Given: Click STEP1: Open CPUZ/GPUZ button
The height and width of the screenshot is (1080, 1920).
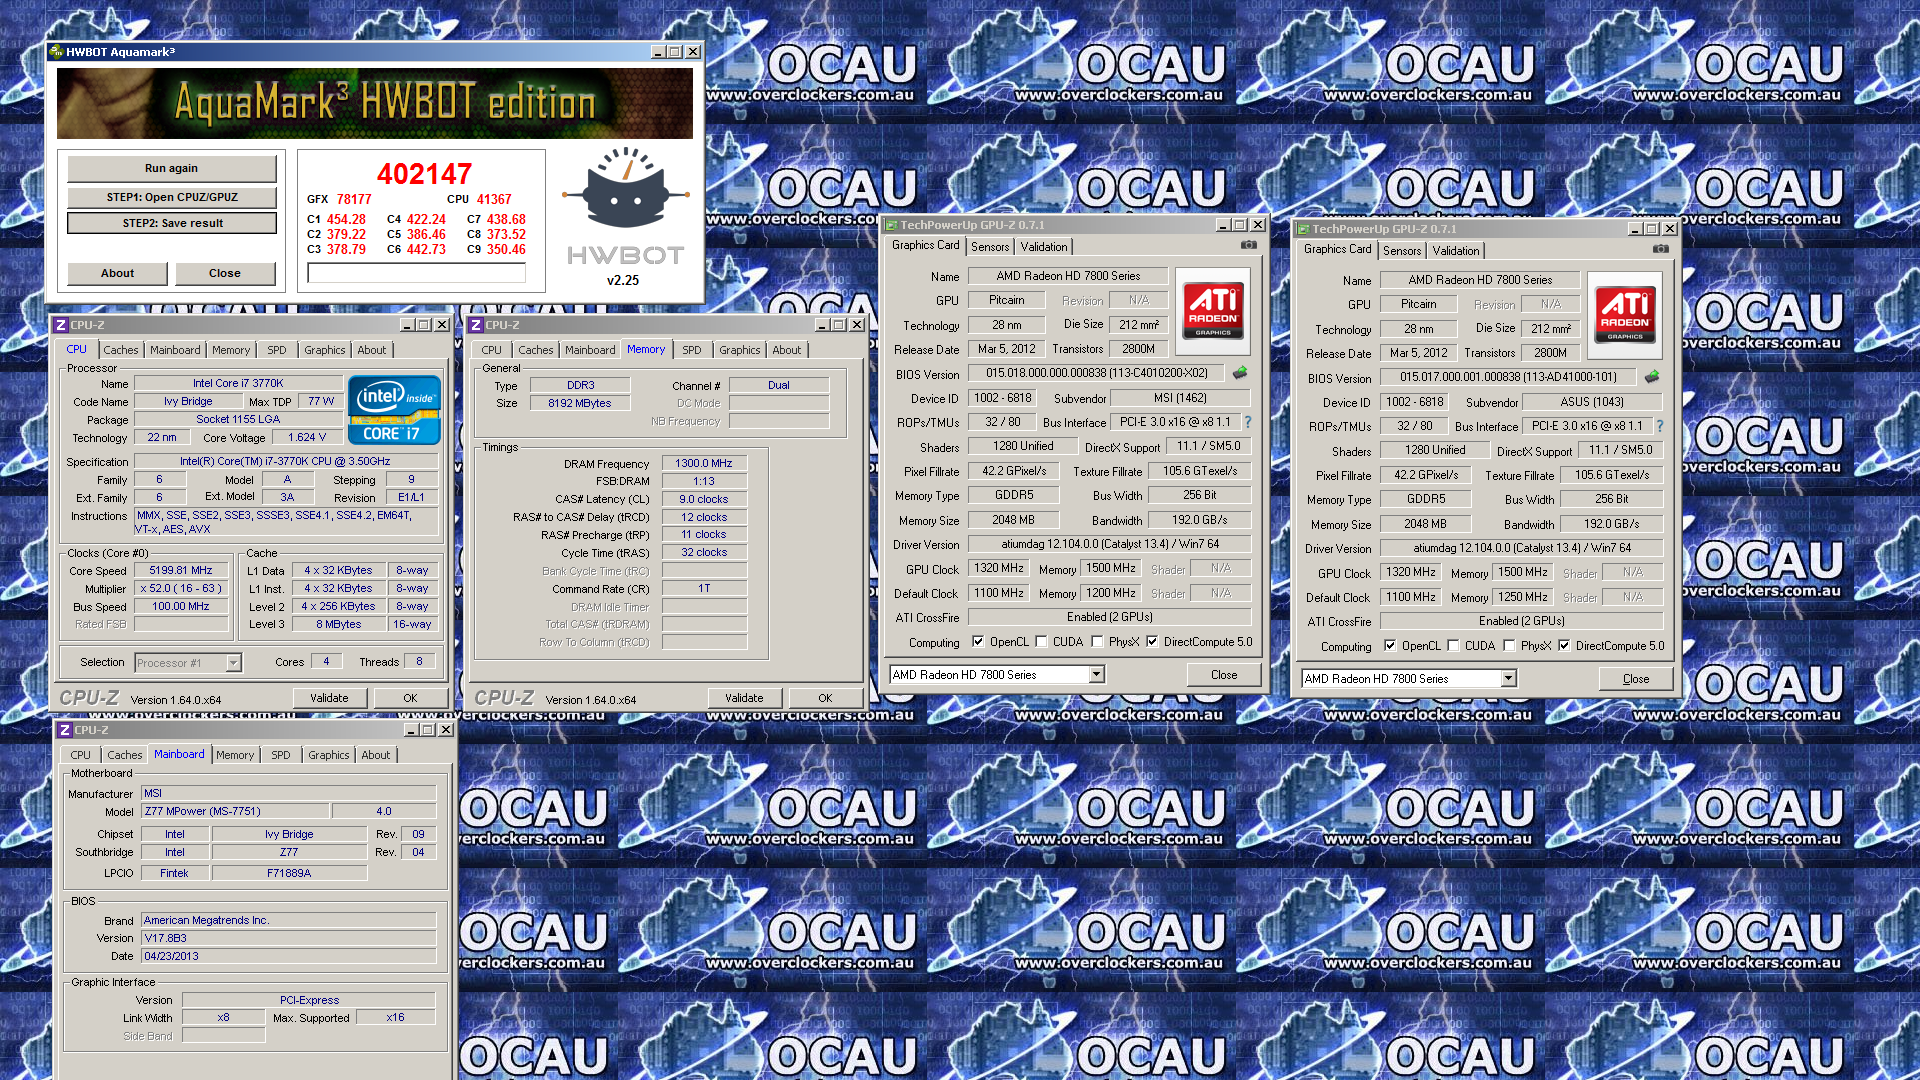Looking at the screenshot, I should (x=172, y=197).
